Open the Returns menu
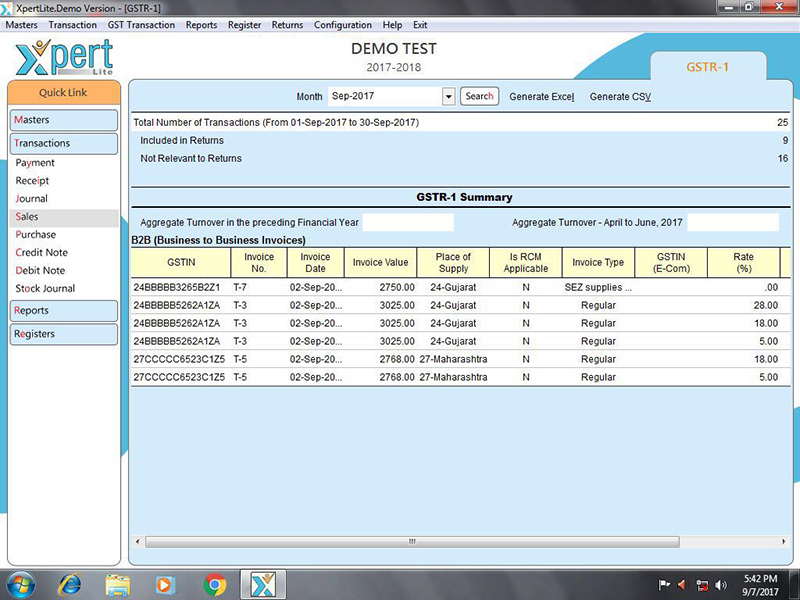 coord(287,25)
